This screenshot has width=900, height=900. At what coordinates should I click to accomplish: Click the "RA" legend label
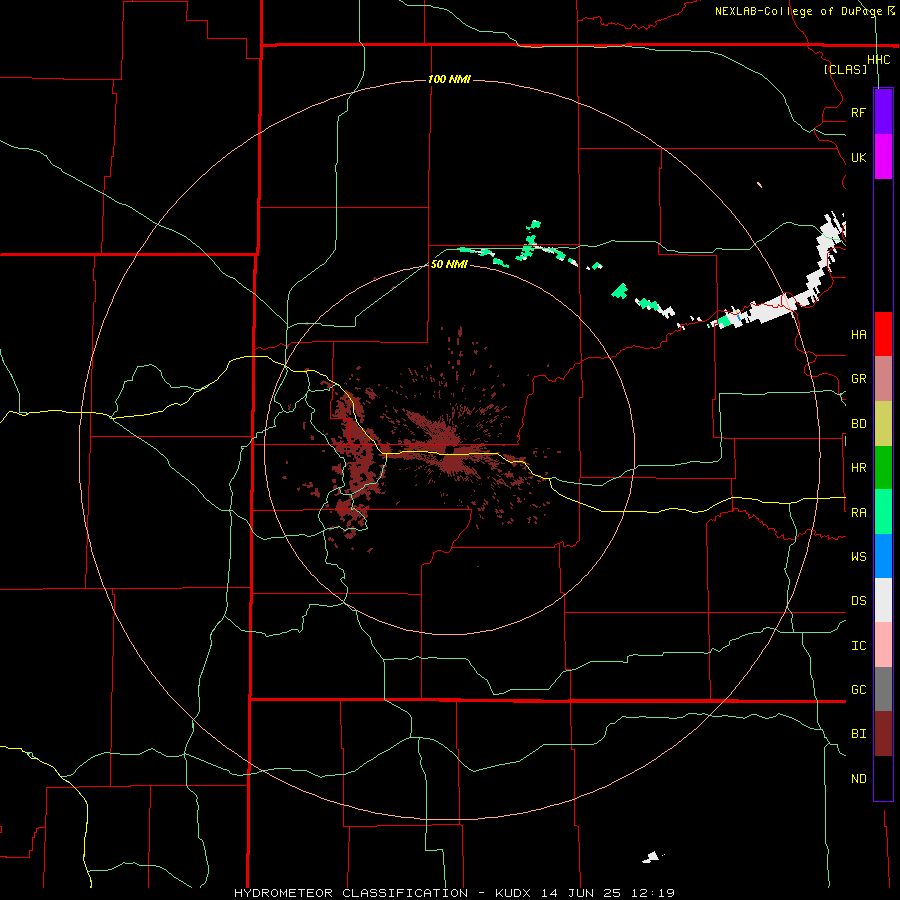858,513
